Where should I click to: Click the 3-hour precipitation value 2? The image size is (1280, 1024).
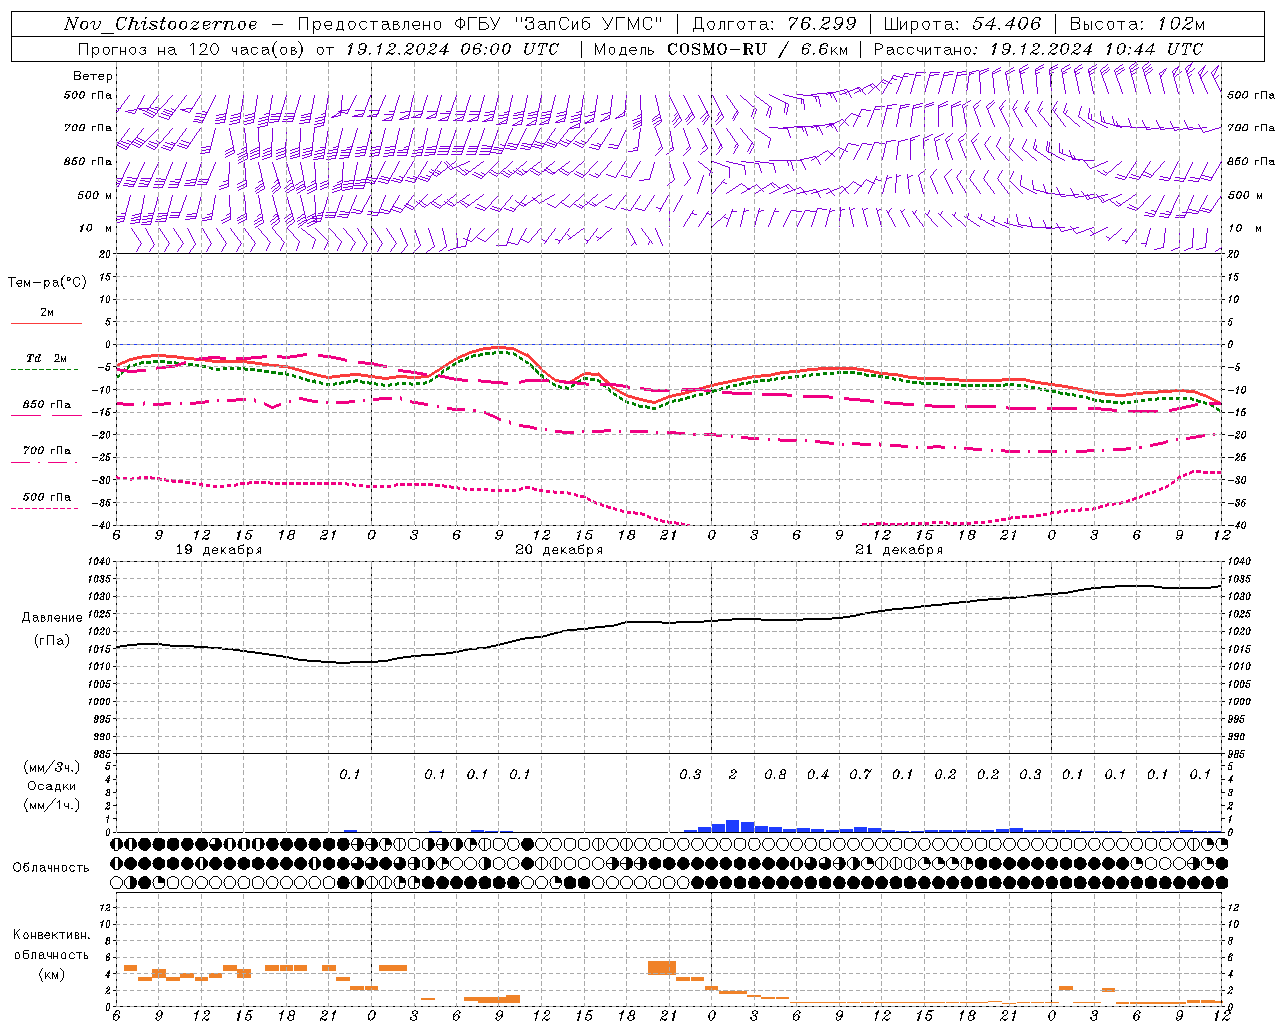(x=733, y=775)
